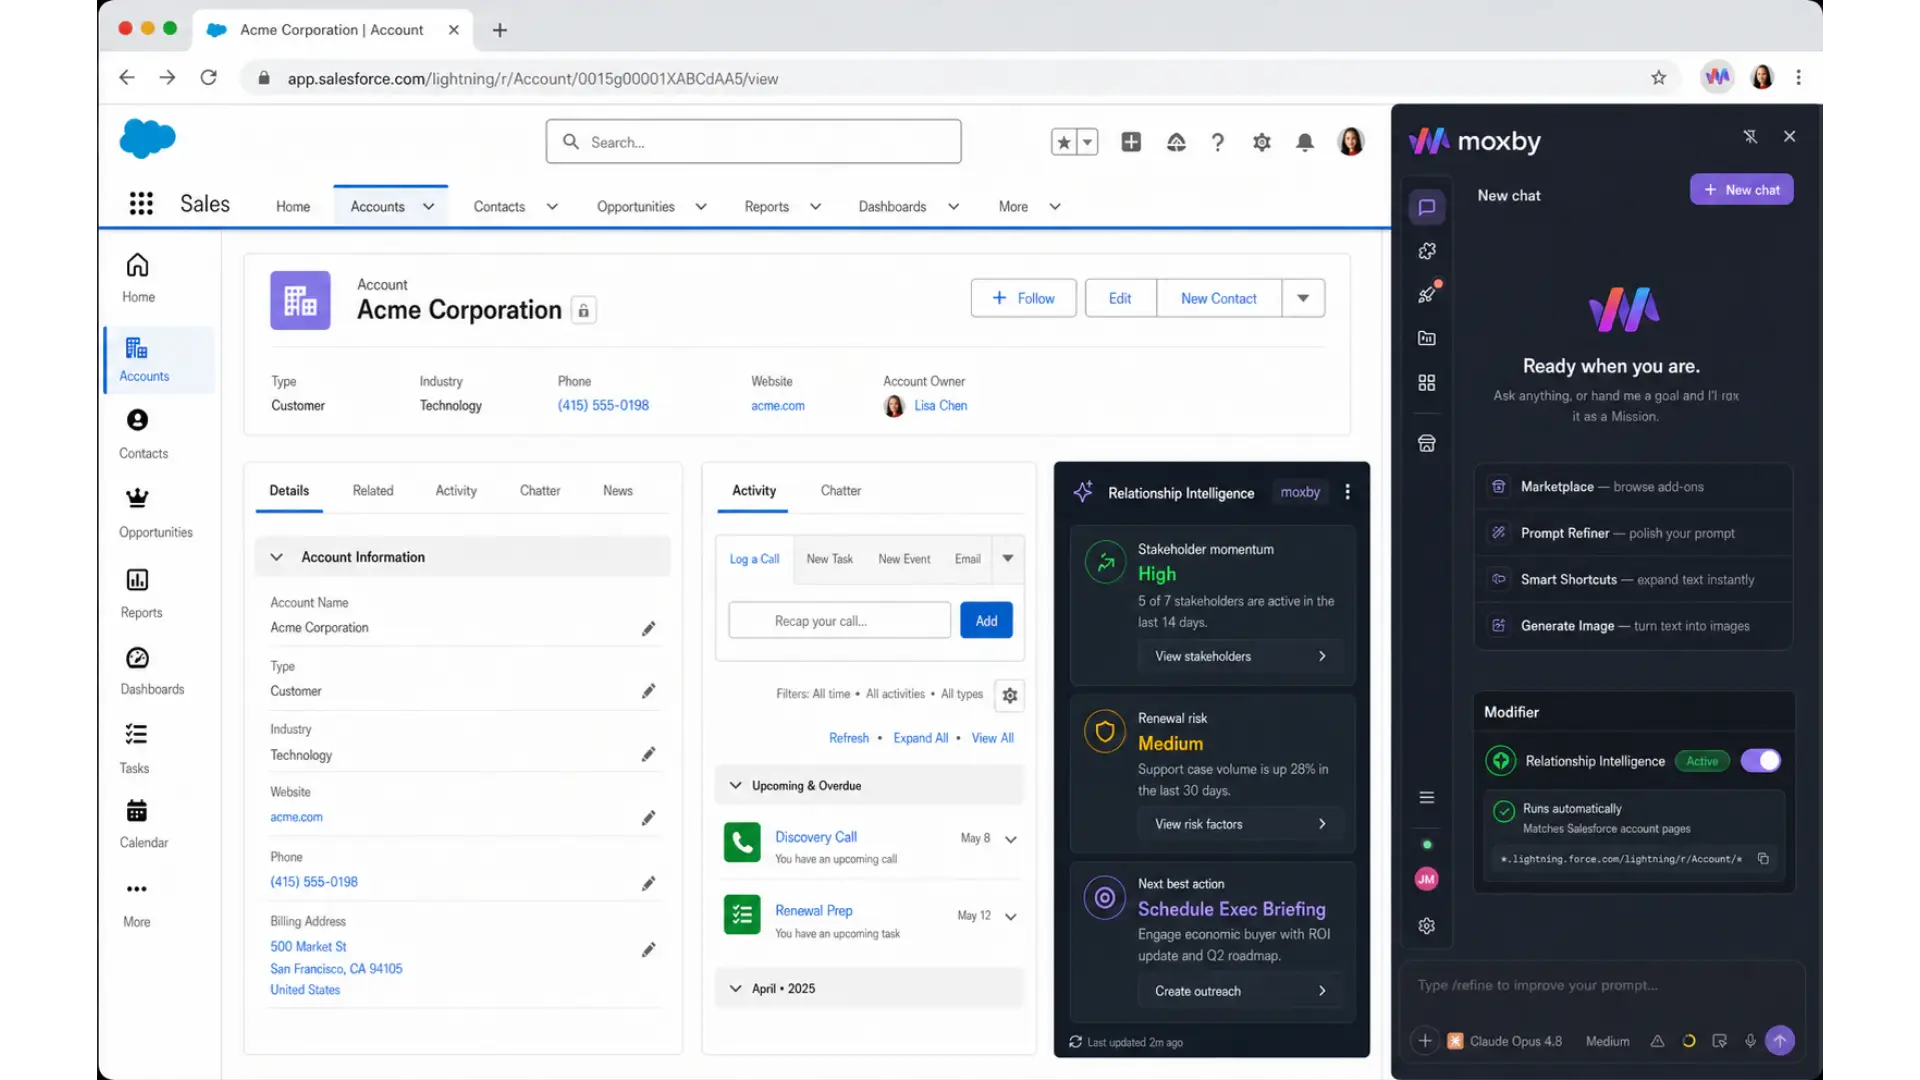The width and height of the screenshot is (1920, 1080).
Task: Edit Account Name with the pencil icon
Action: click(648, 629)
